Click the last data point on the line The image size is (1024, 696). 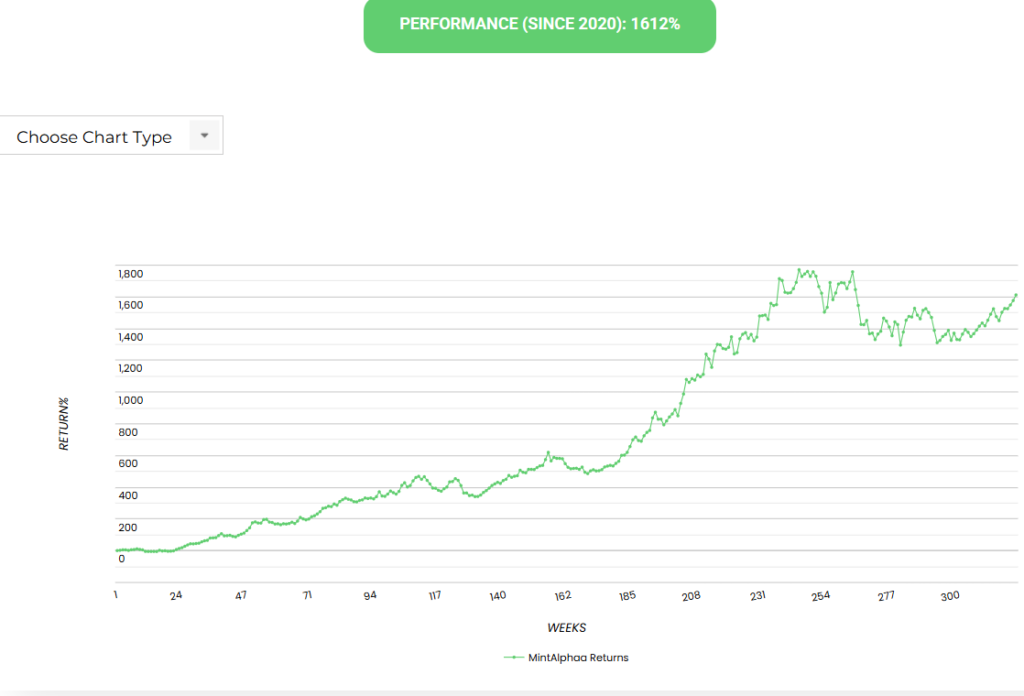pos(1016,295)
